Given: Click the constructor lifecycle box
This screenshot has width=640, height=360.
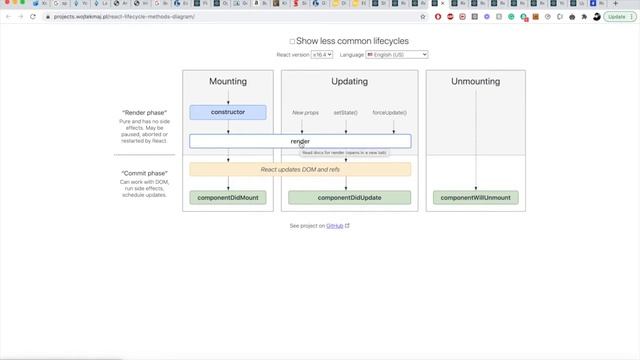Looking at the screenshot, I should 228,112.
